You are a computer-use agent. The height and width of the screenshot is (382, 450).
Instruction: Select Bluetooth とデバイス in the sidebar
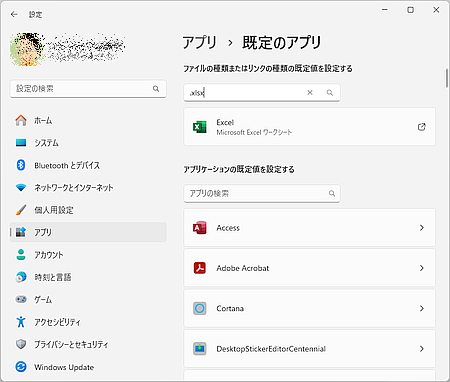88,165
